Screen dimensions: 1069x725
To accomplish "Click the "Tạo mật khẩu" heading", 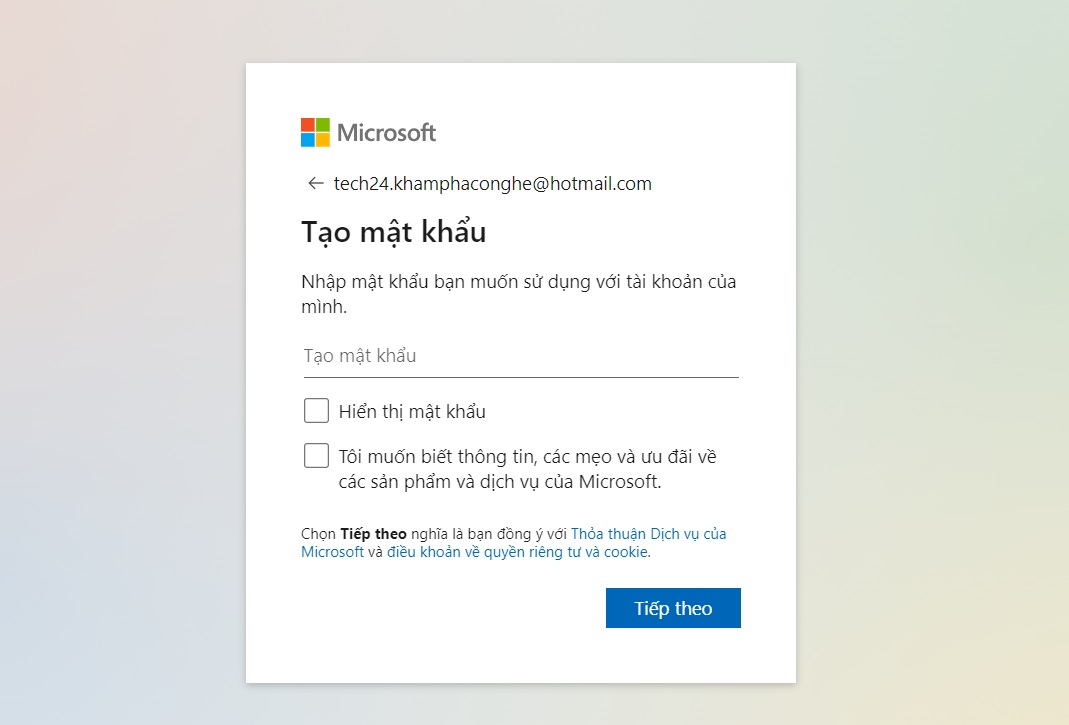I will 393,232.
